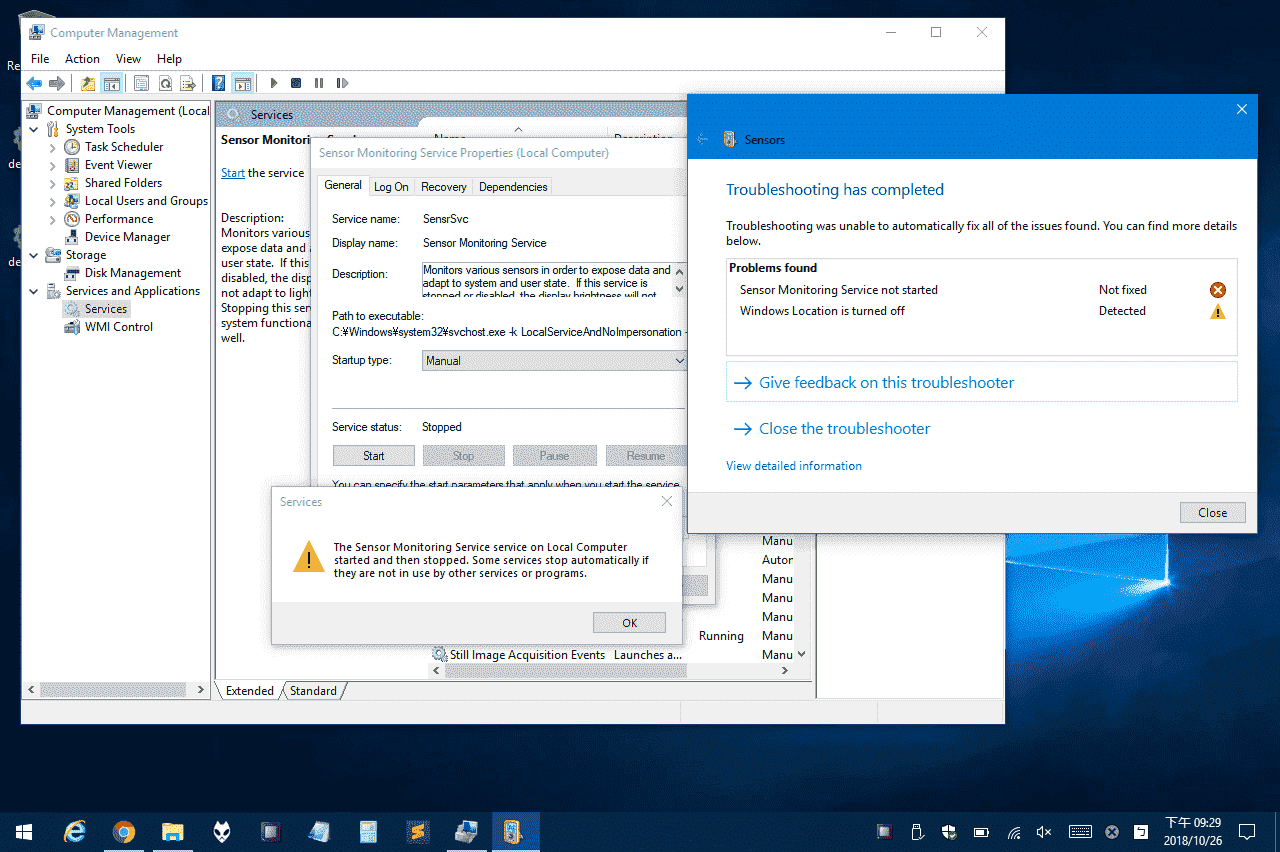This screenshot has height=852, width=1280.
Task: Click the Not fixed red error icon
Action: point(1217,290)
